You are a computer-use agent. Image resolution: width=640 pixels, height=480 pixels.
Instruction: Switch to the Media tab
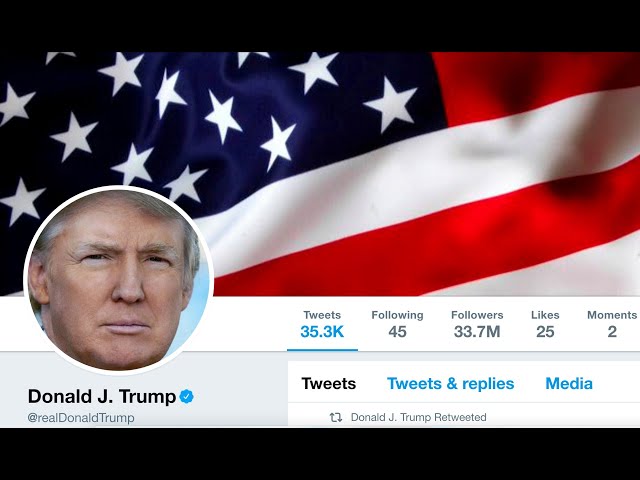pyautogui.click(x=569, y=384)
